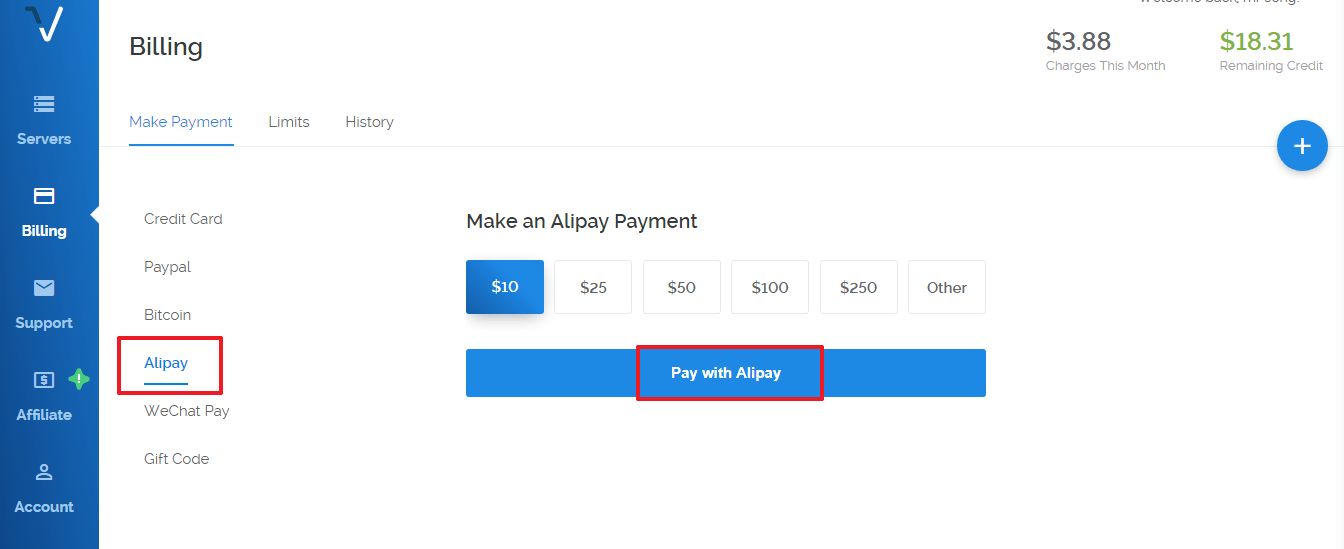1344x549 pixels.
Task: Open the History tab
Action: tap(369, 122)
